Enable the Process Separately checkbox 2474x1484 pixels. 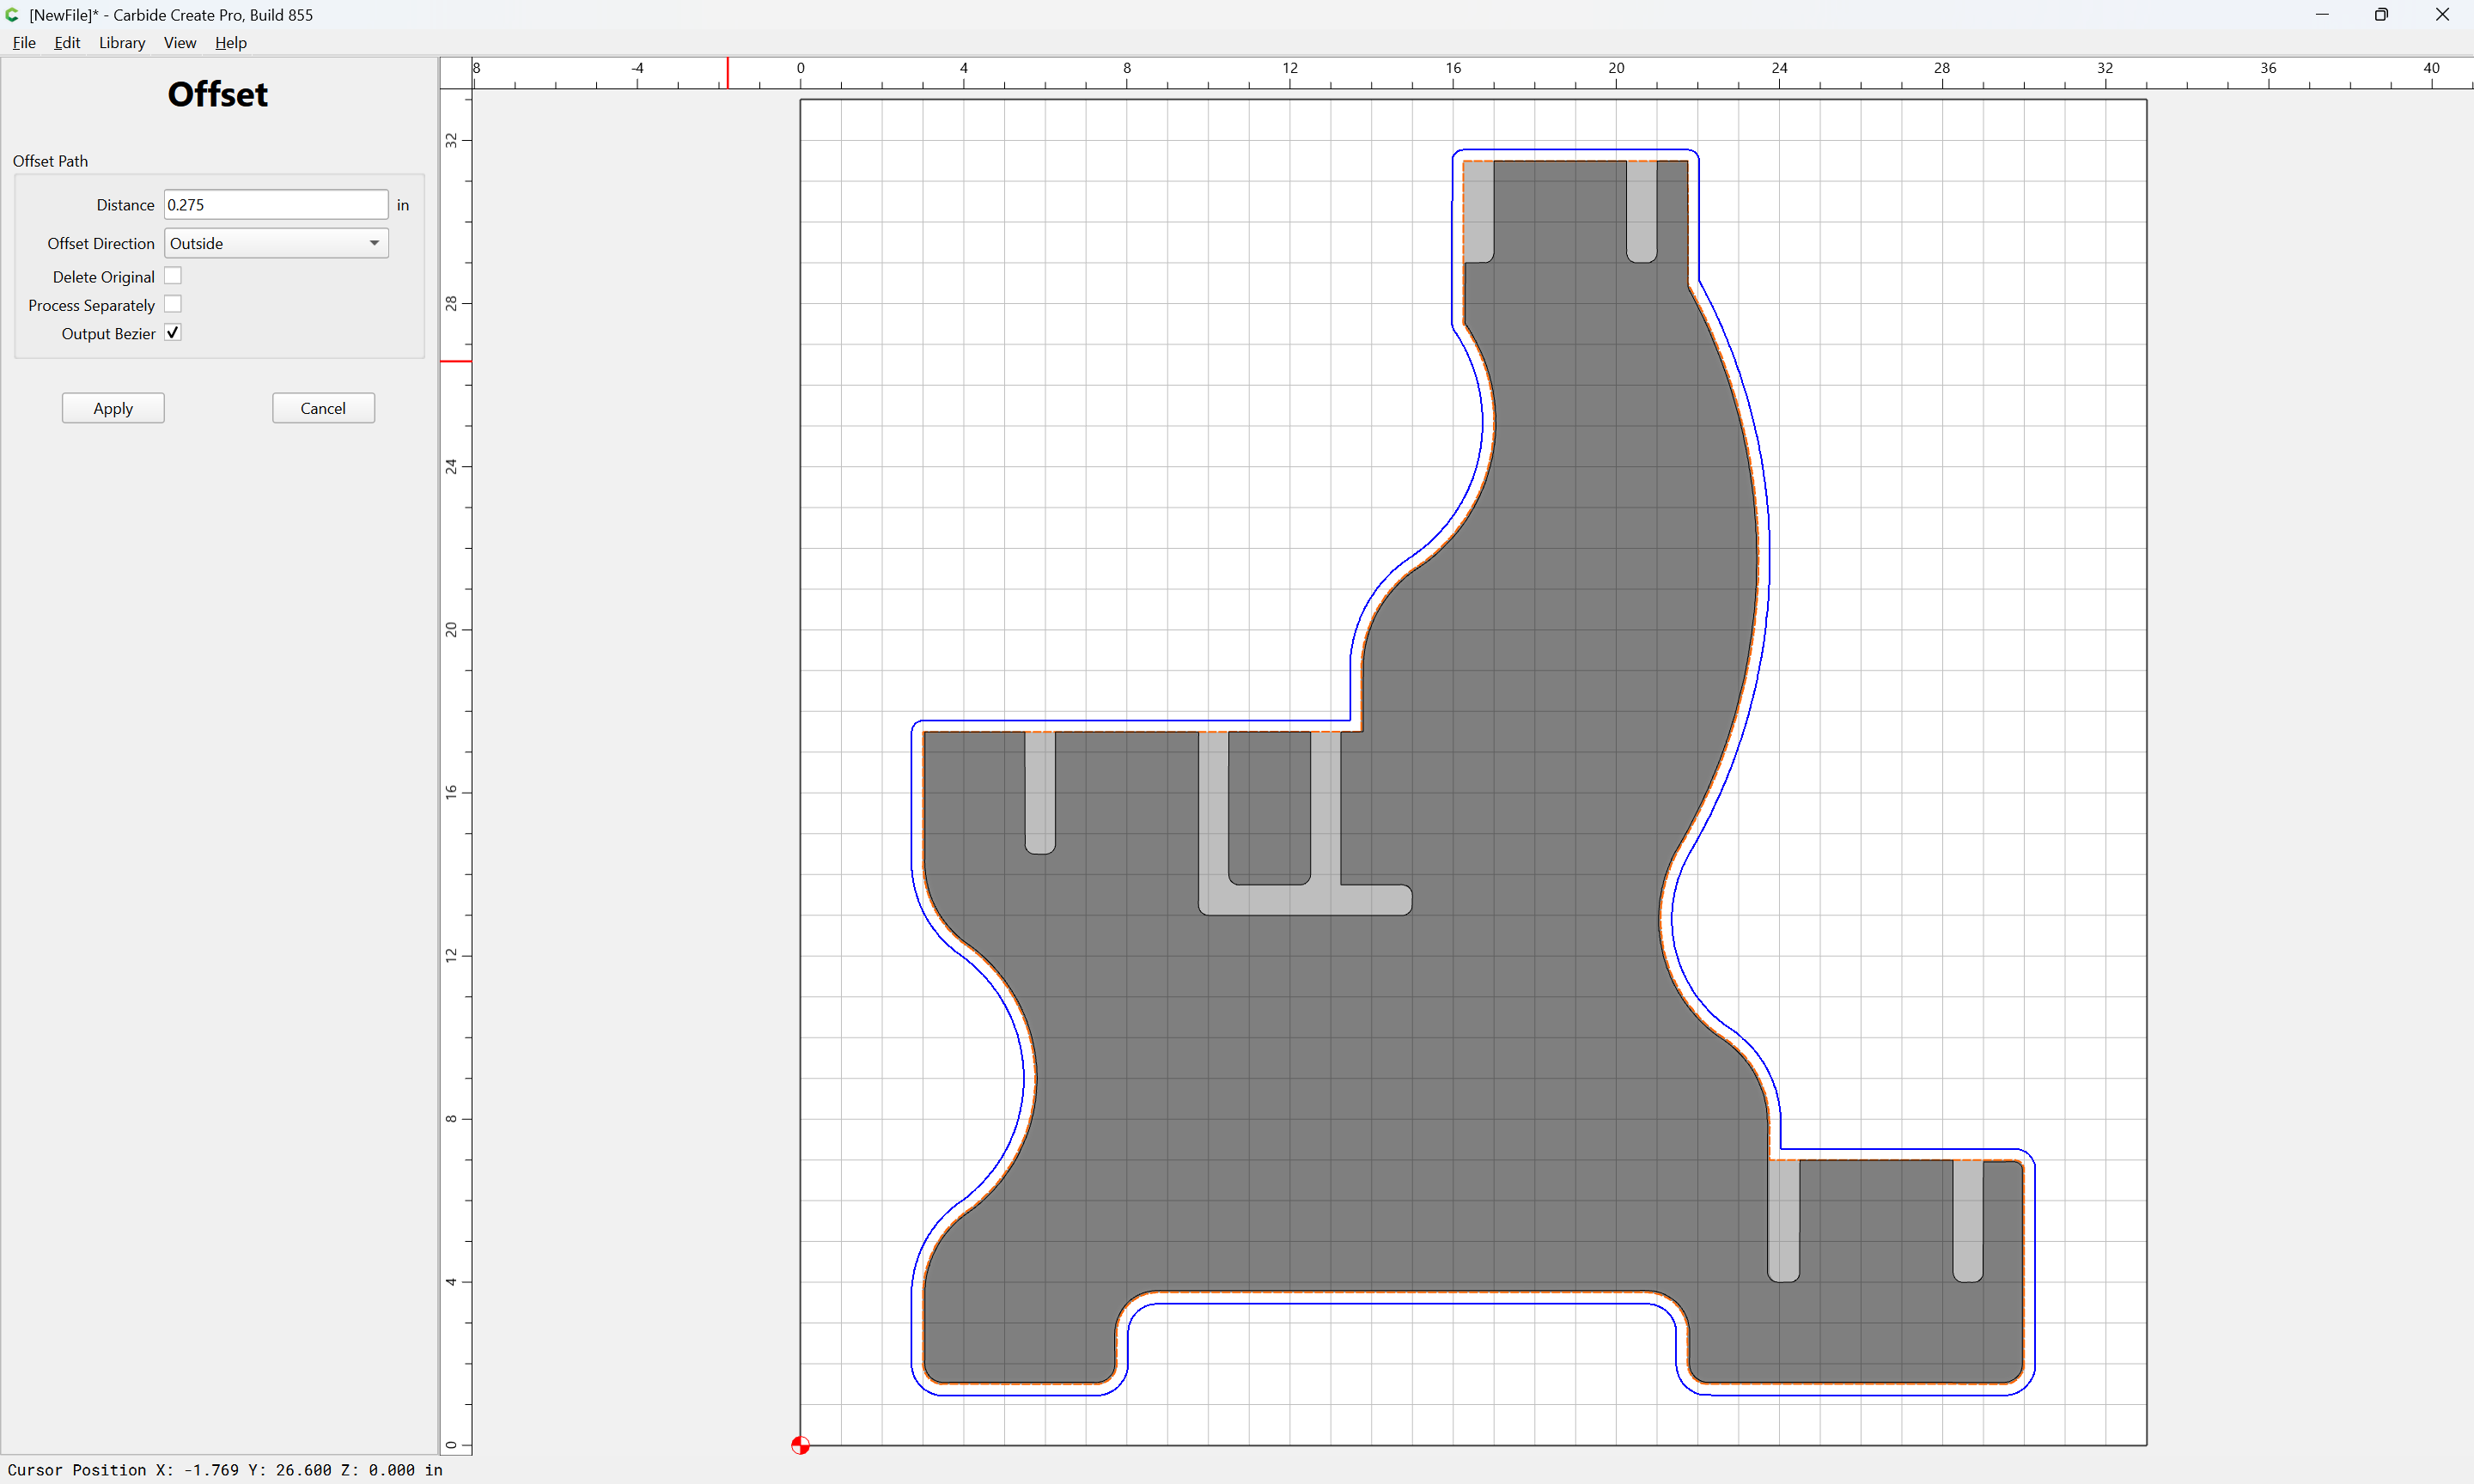pos(173,304)
